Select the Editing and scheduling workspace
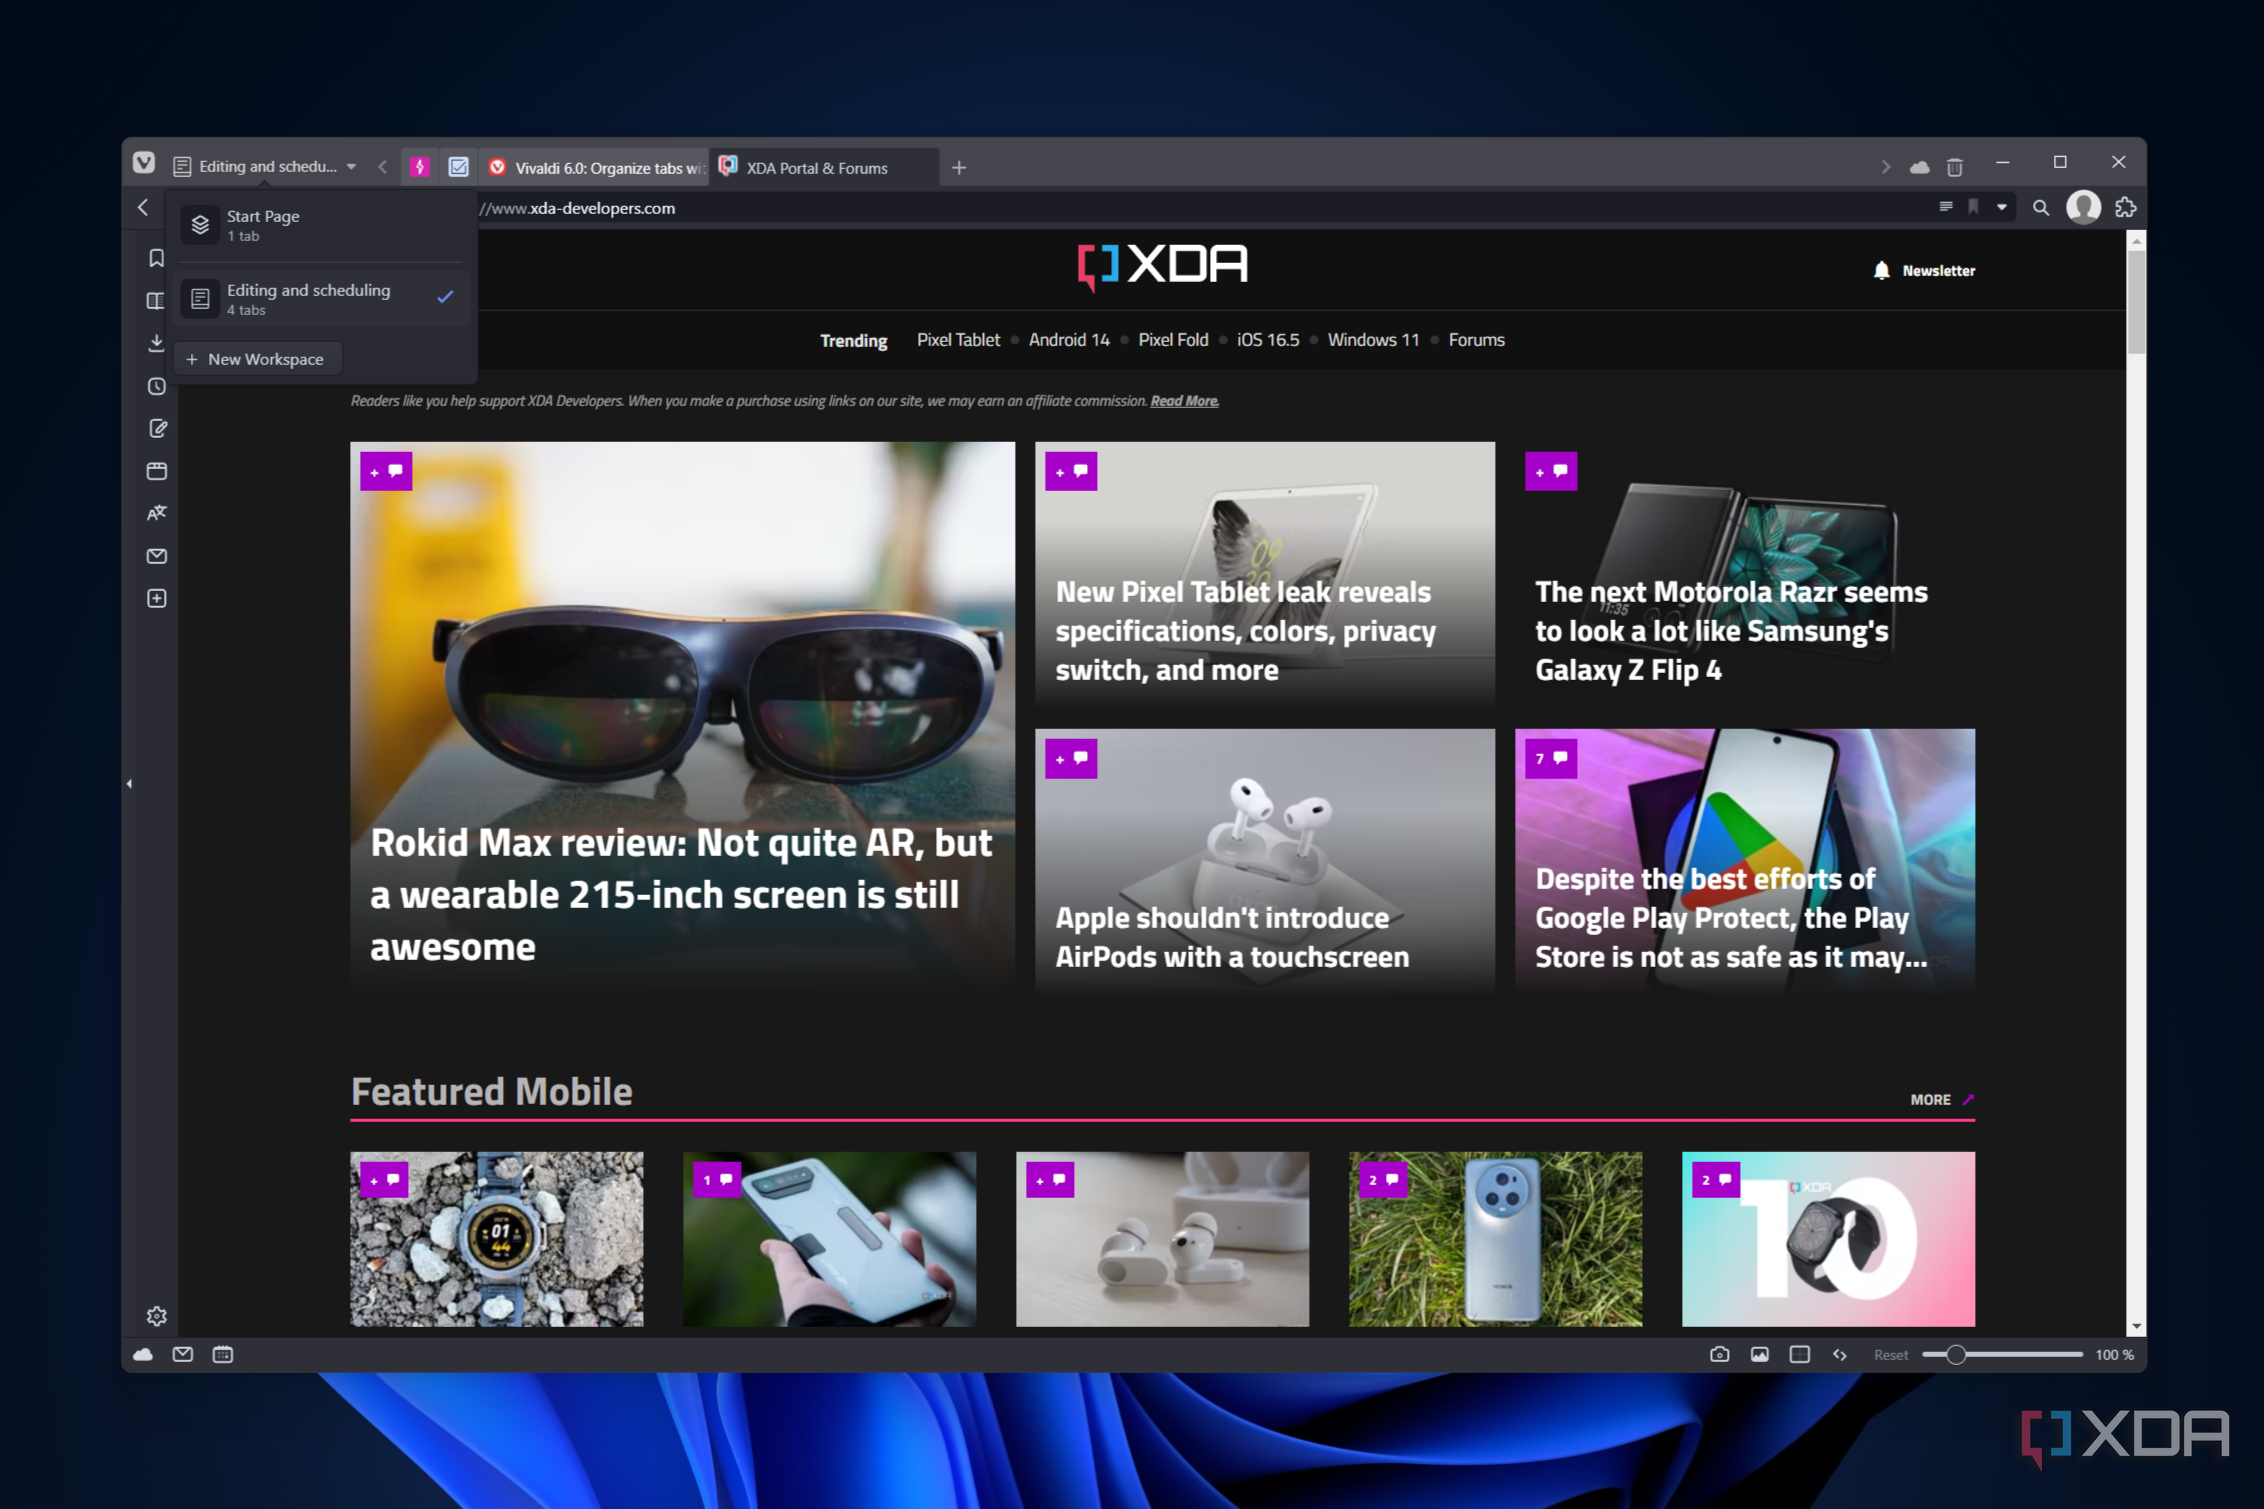This screenshot has width=2264, height=1509. click(320, 299)
